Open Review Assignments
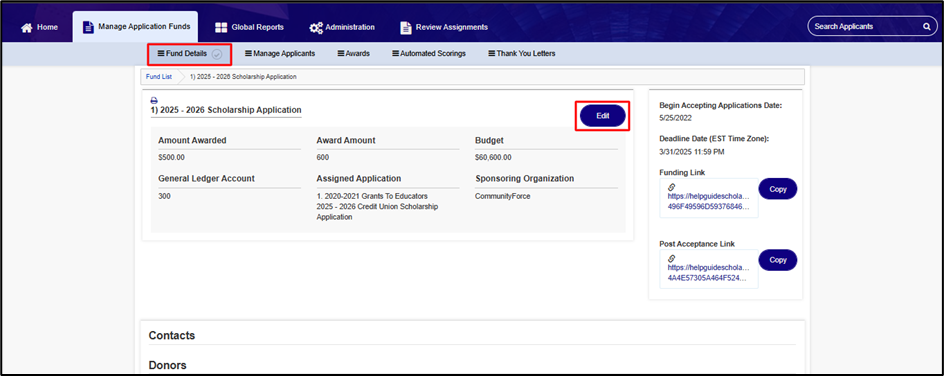 click(444, 28)
